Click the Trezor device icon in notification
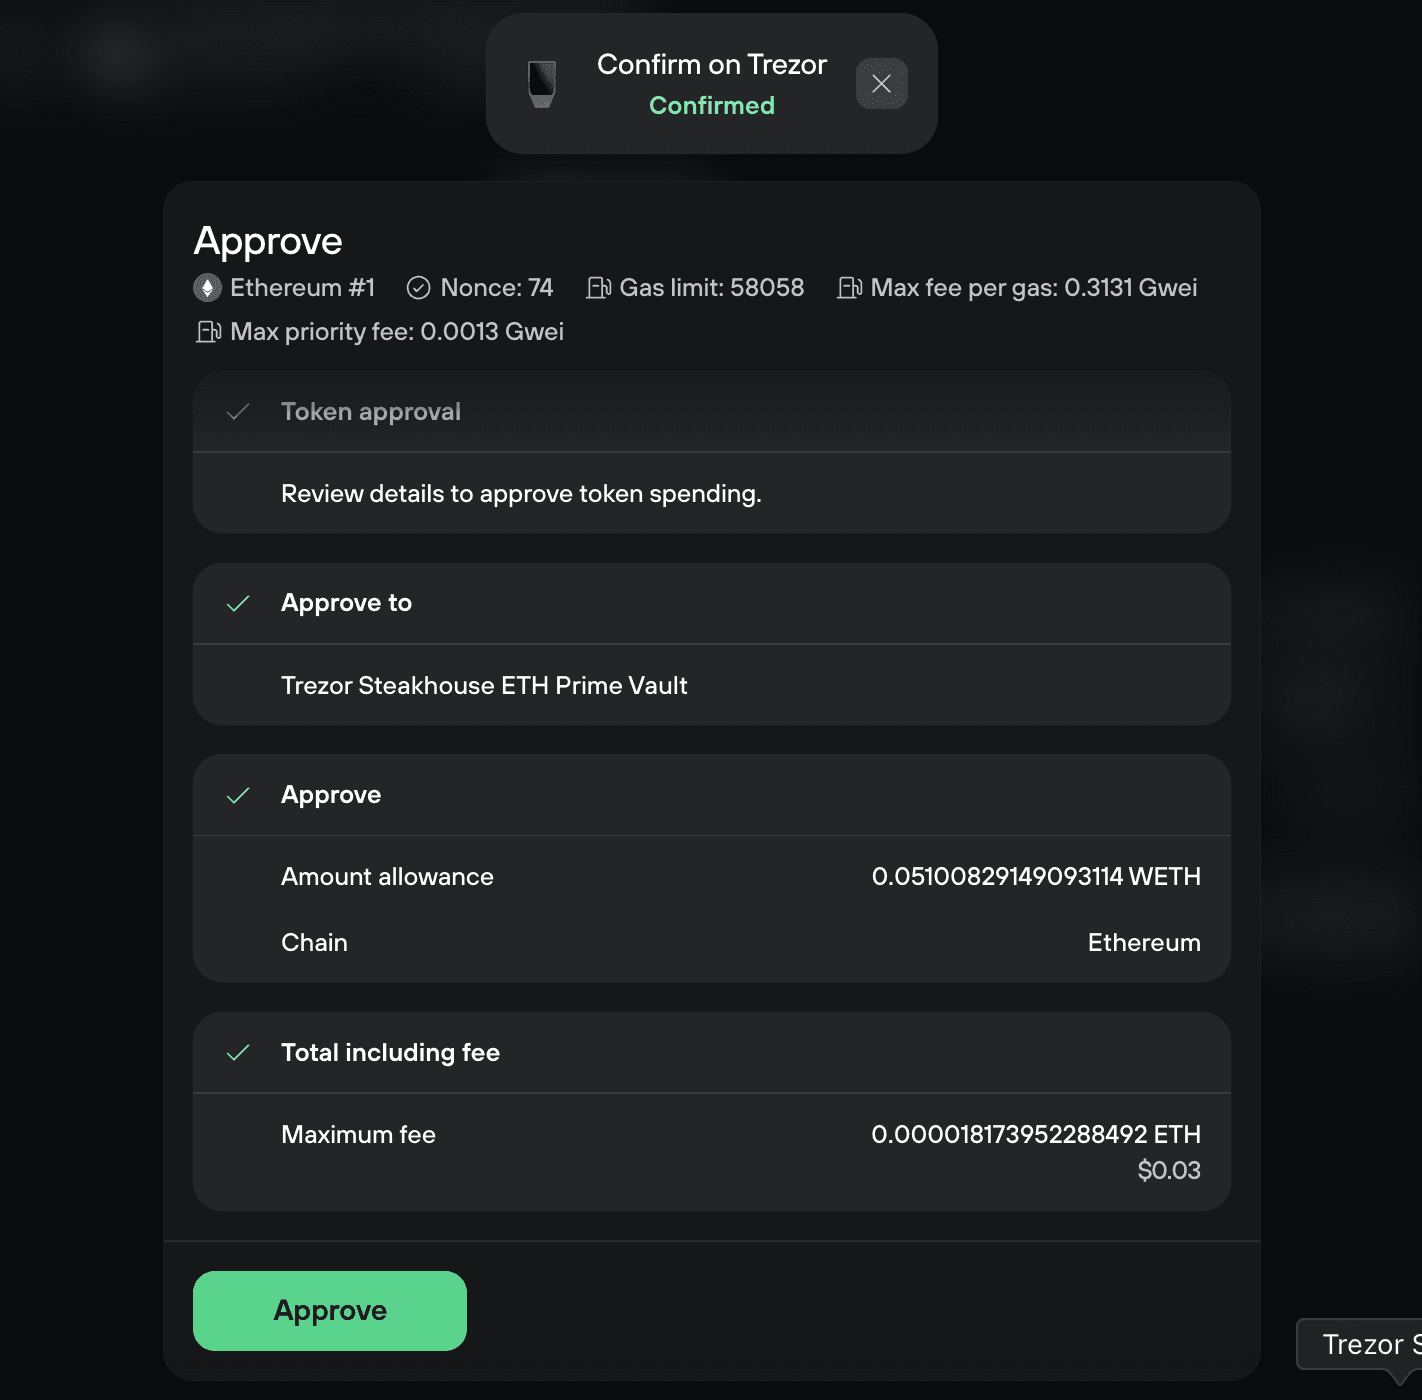The image size is (1422, 1400). 542,84
